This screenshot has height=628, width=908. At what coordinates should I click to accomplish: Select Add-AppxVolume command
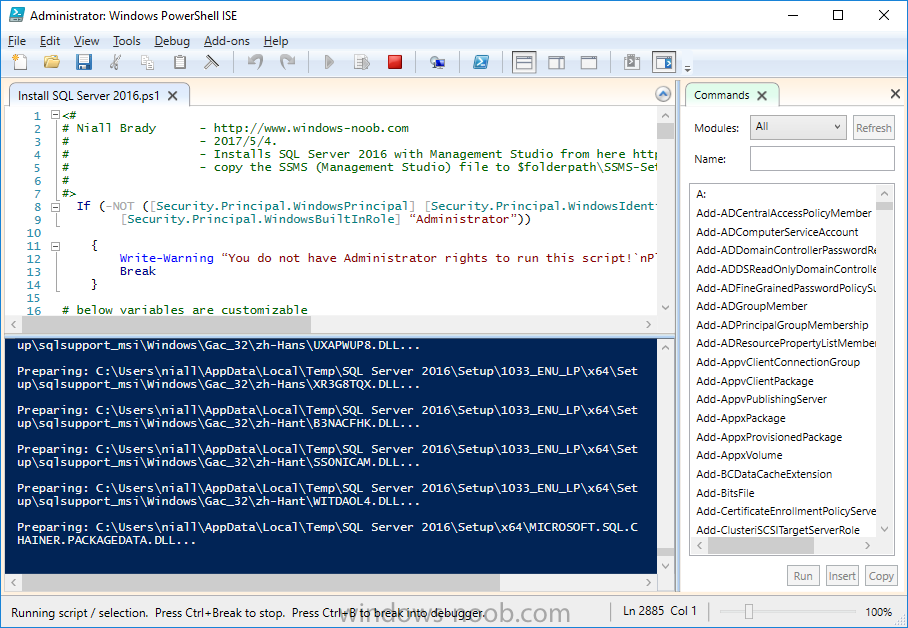pyautogui.click(x=739, y=455)
